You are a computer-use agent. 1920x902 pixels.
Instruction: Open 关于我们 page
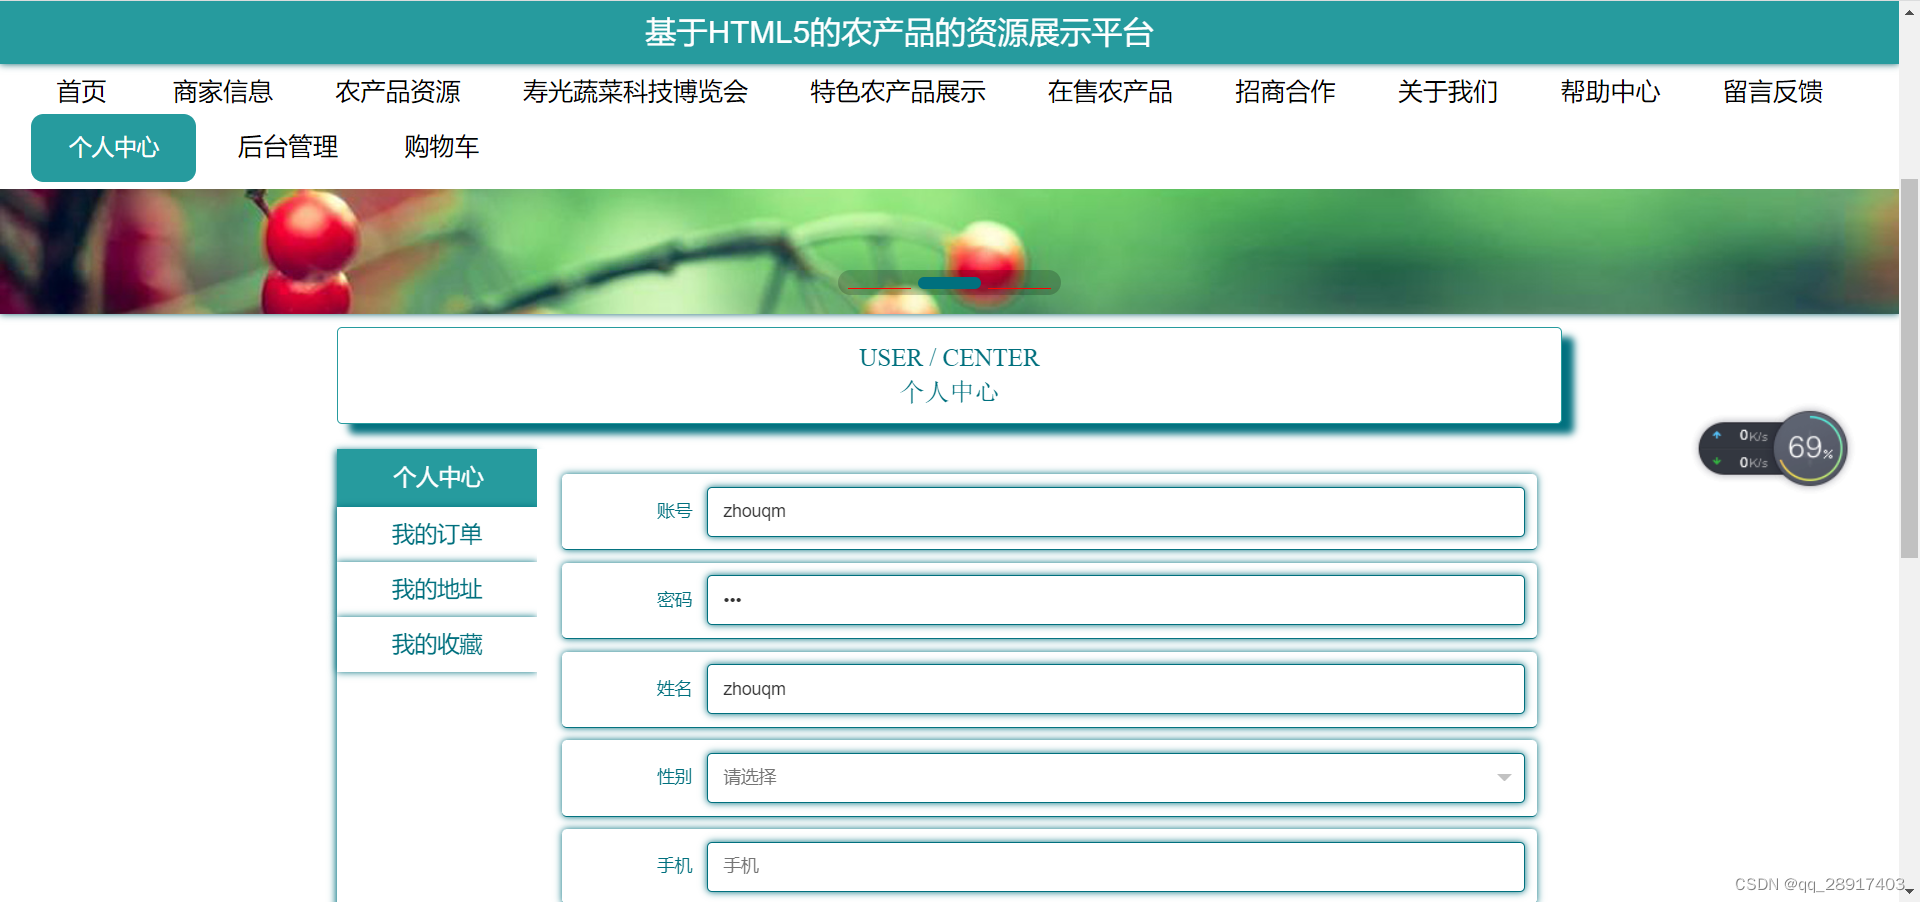click(x=1447, y=92)
